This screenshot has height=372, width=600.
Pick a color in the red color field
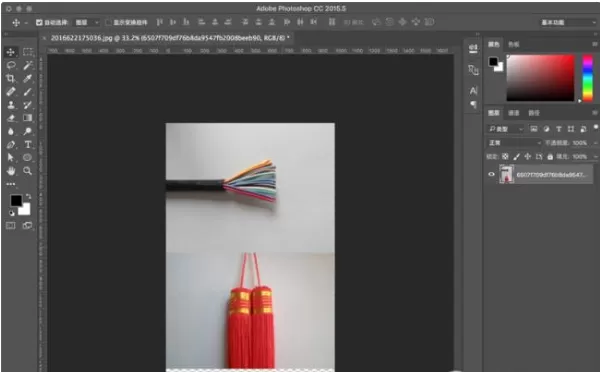pyautogui.click(x=540, y=78)
